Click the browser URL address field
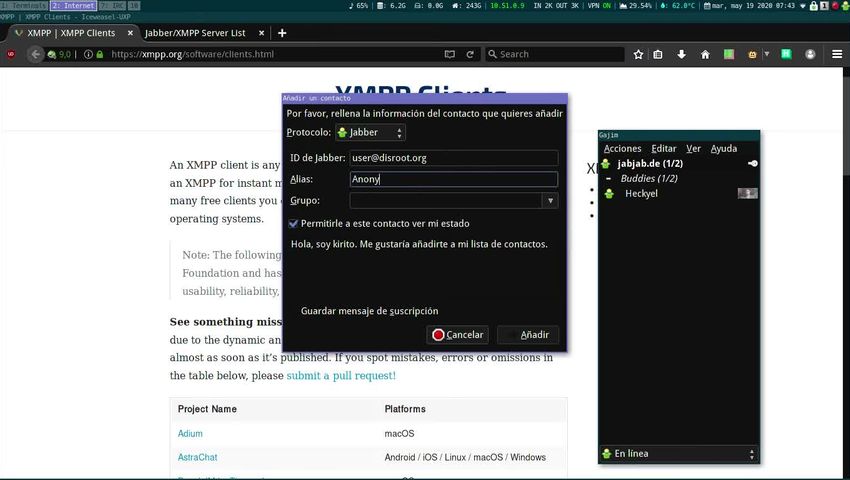850x480 pixels. (274, 54)
